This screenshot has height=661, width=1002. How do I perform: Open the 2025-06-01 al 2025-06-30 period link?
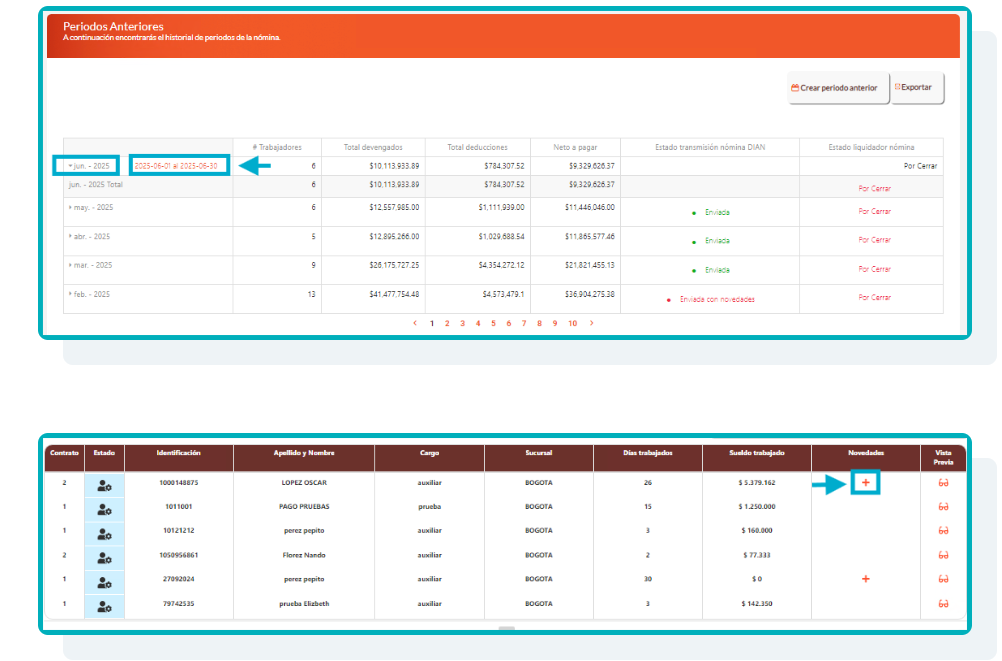coord(176,166)
